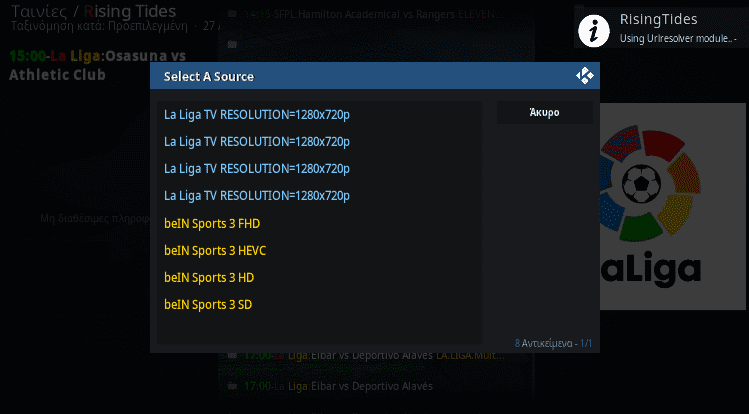The height and width of the screenshot is (414, 749).
Task: Select beIN Sports 3 FHD source
Action: 319,223
